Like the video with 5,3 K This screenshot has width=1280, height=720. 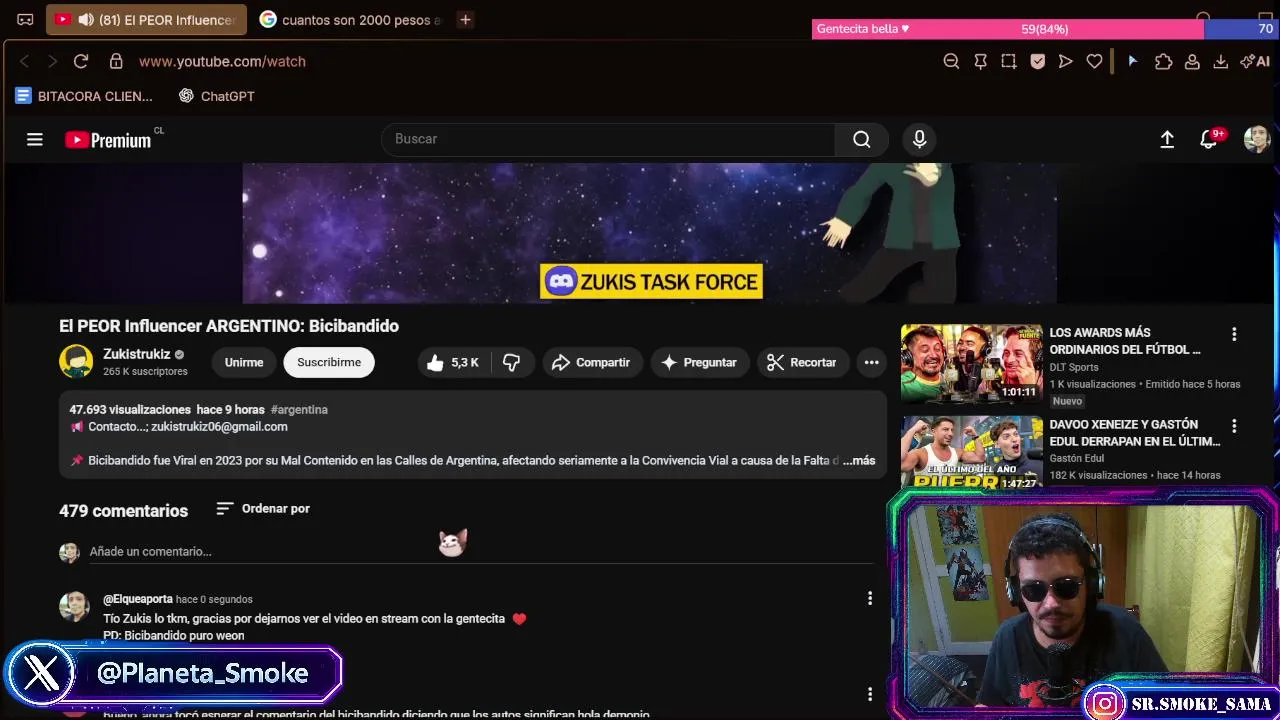point(453,362)
